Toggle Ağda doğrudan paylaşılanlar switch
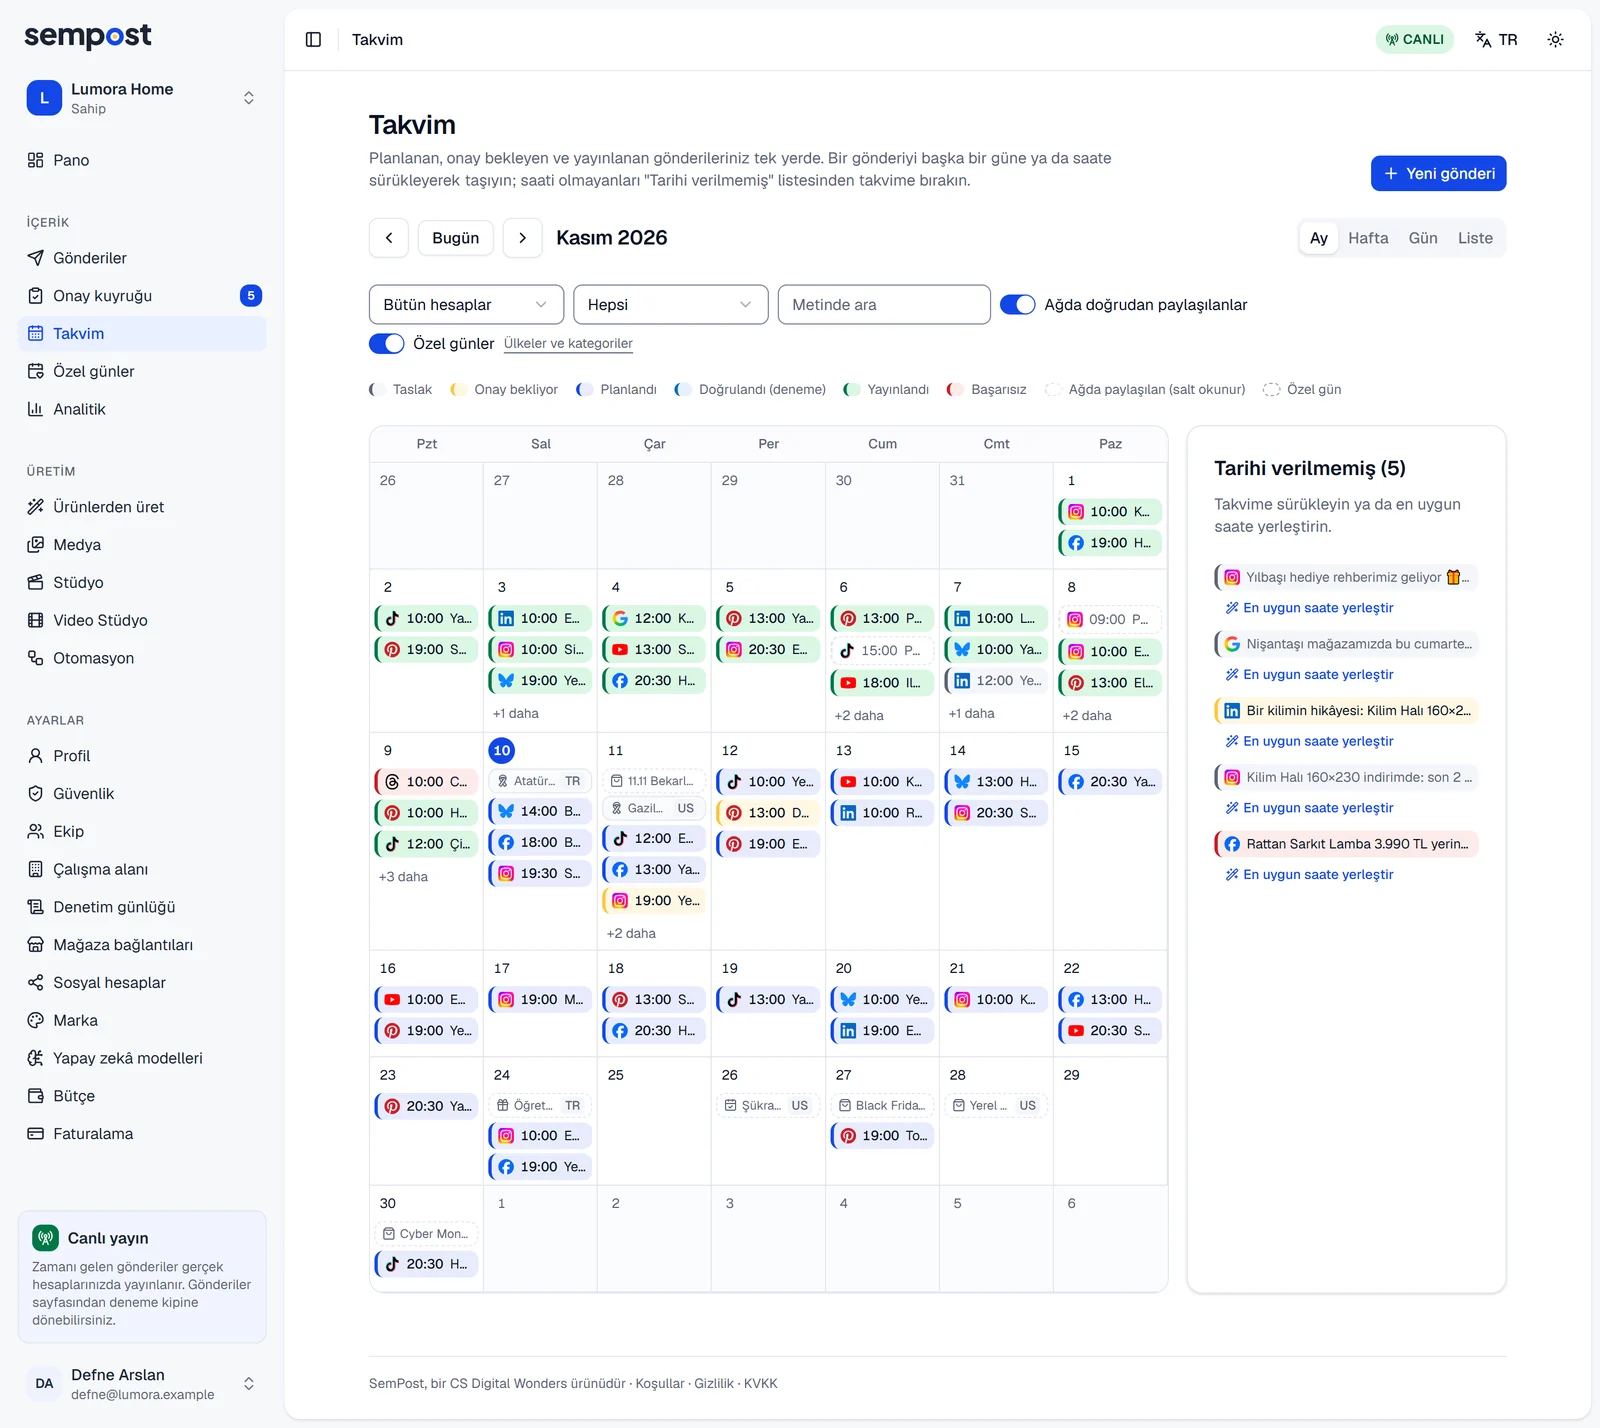The width and height of the screenshot is (1600, 1428). point(1017,305)
